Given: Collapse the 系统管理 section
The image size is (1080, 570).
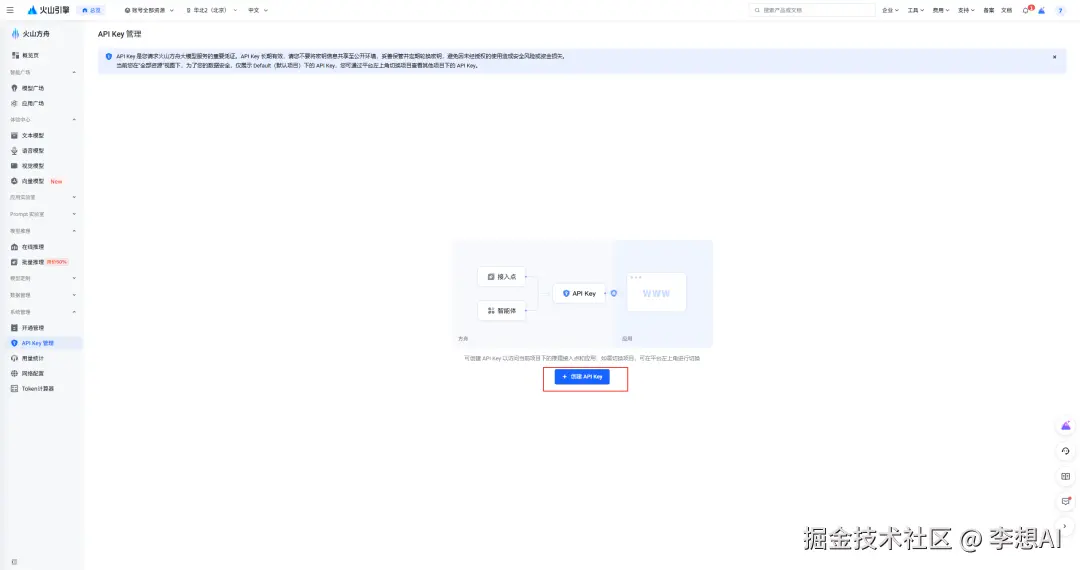Looking at the screenshot, I should (x=74, y=313).
